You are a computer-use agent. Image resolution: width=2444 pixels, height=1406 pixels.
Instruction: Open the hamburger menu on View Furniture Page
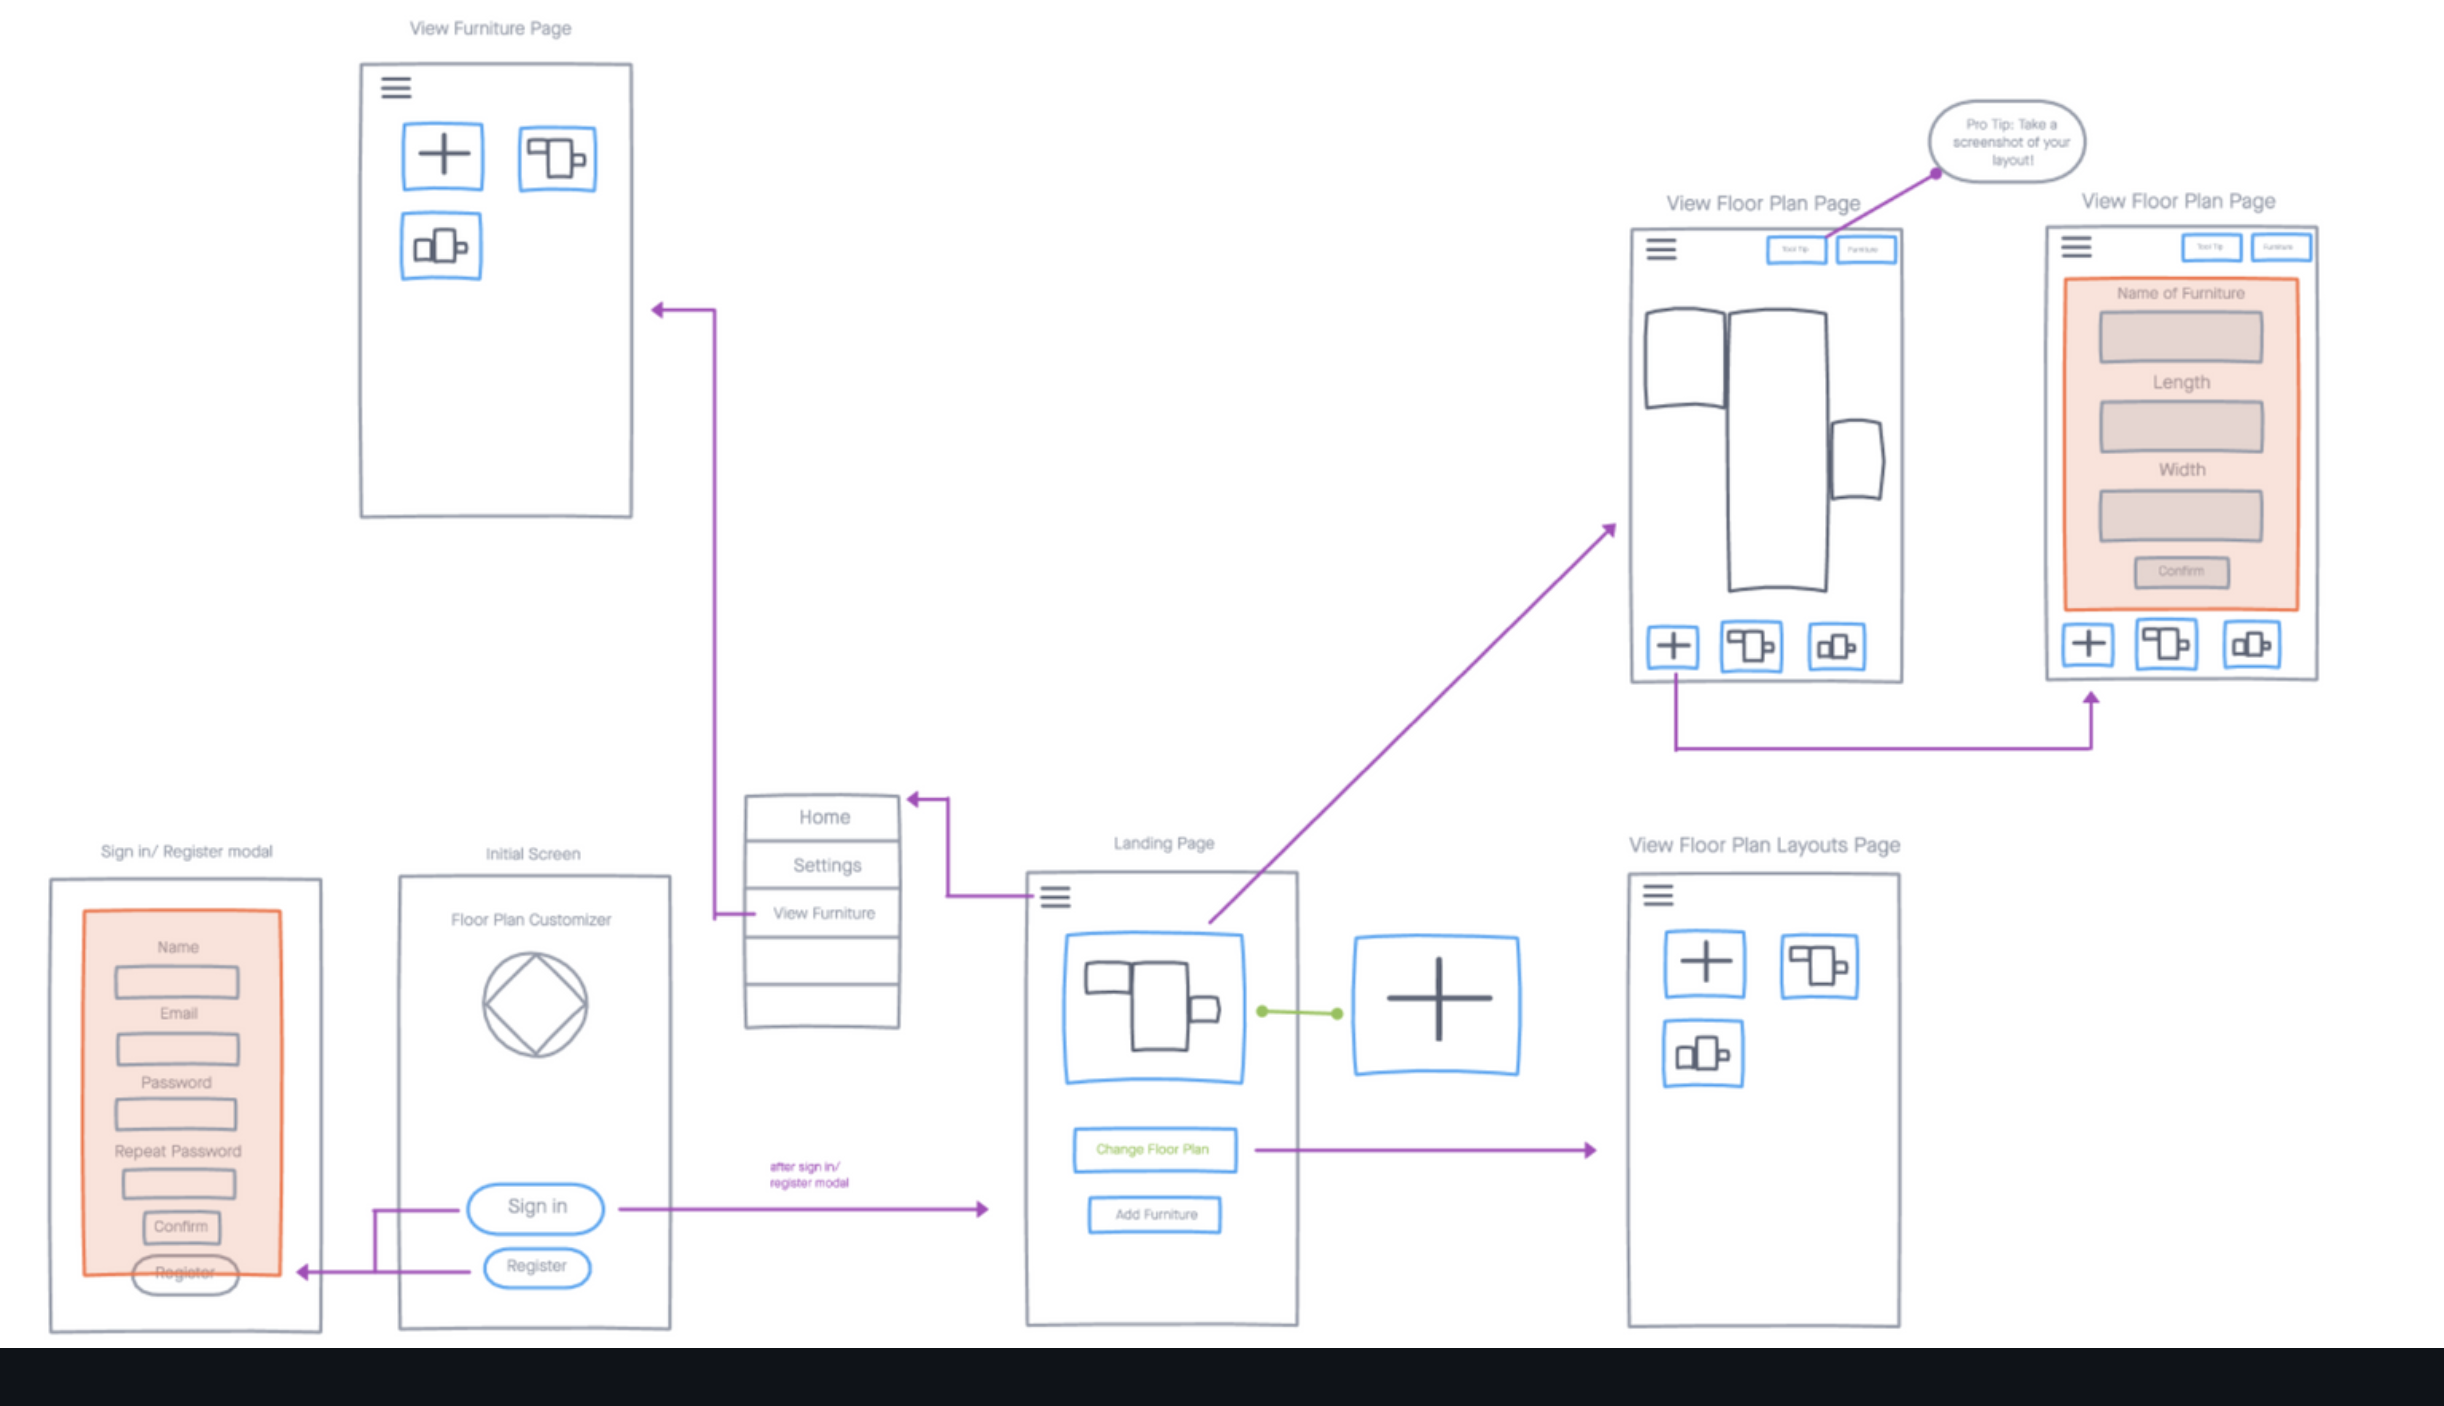(396, 88)
